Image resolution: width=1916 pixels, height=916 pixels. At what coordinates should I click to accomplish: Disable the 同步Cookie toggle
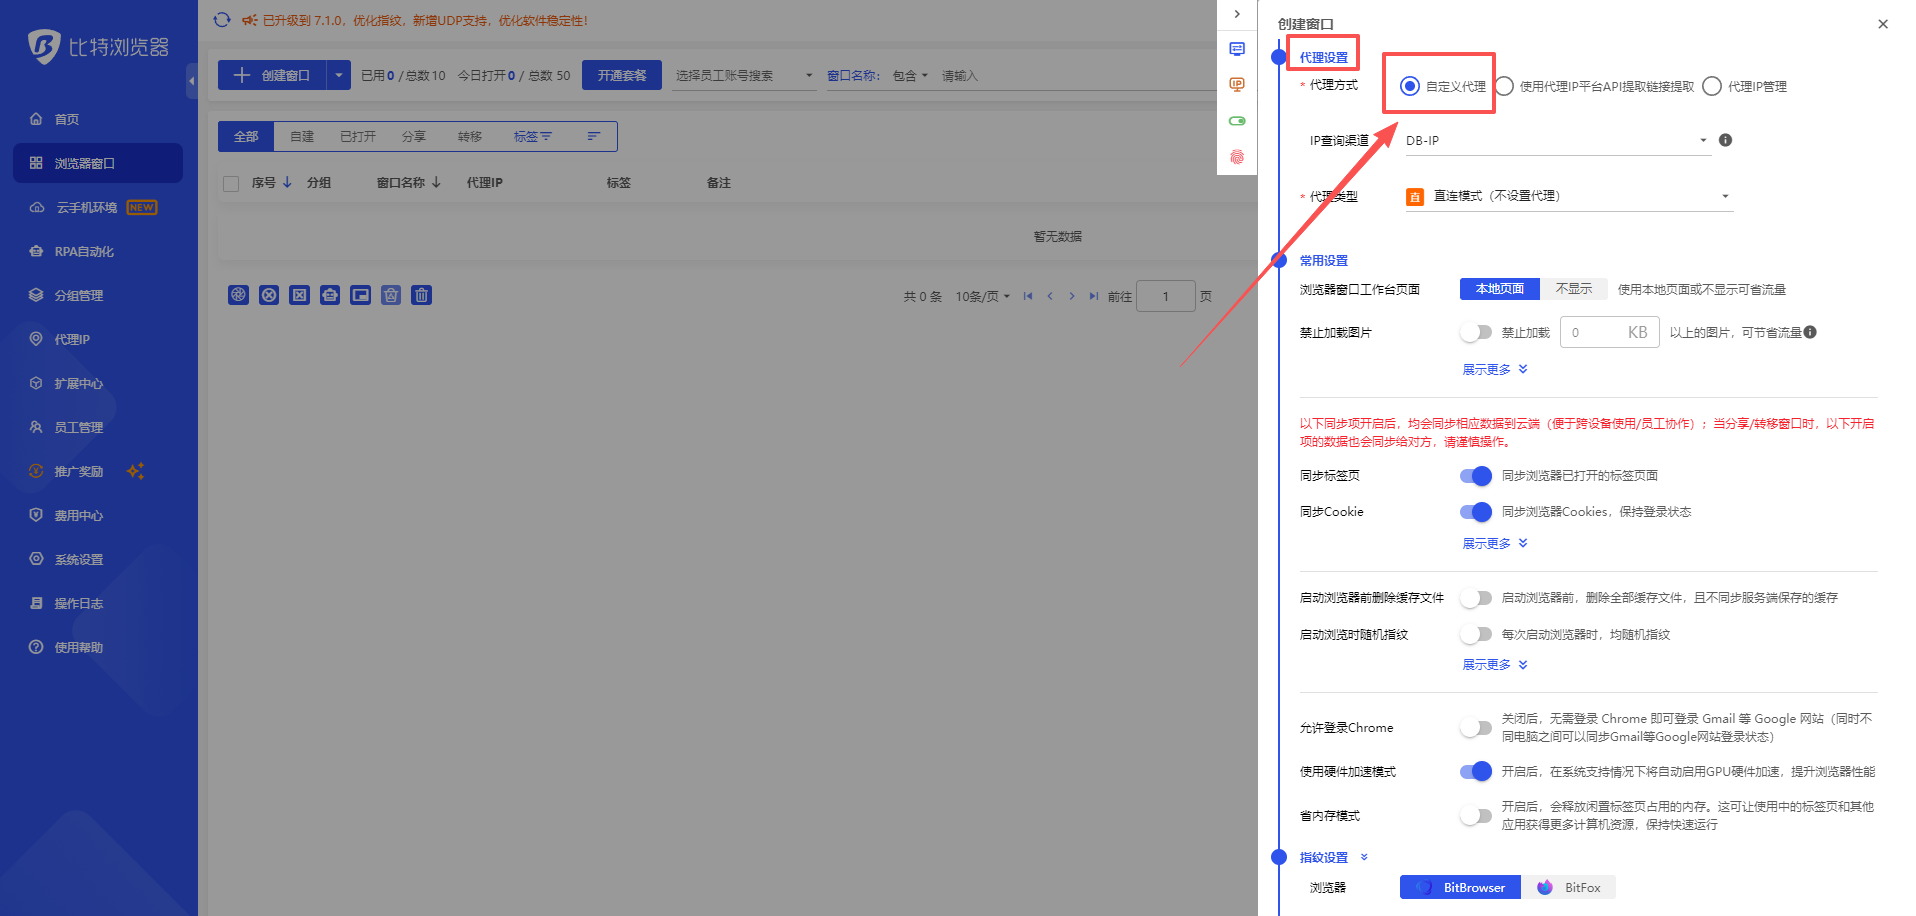click(1475, 511)
